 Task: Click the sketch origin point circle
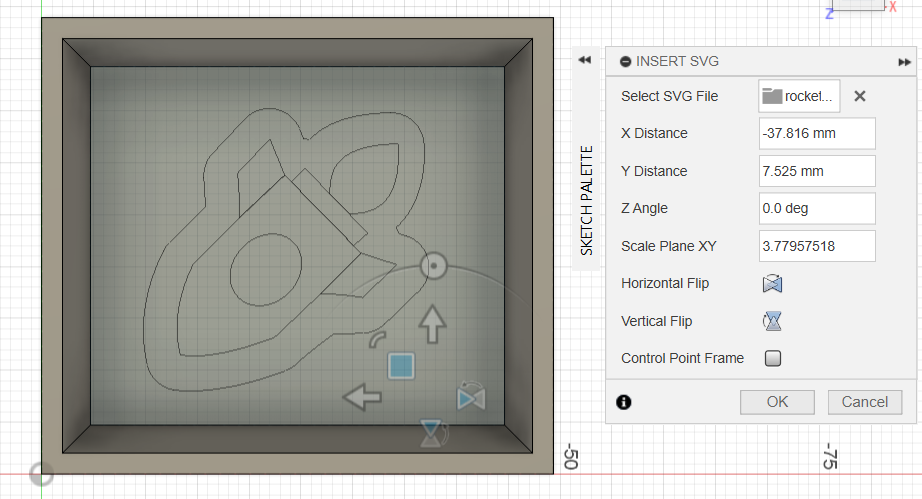click(41, 474)
